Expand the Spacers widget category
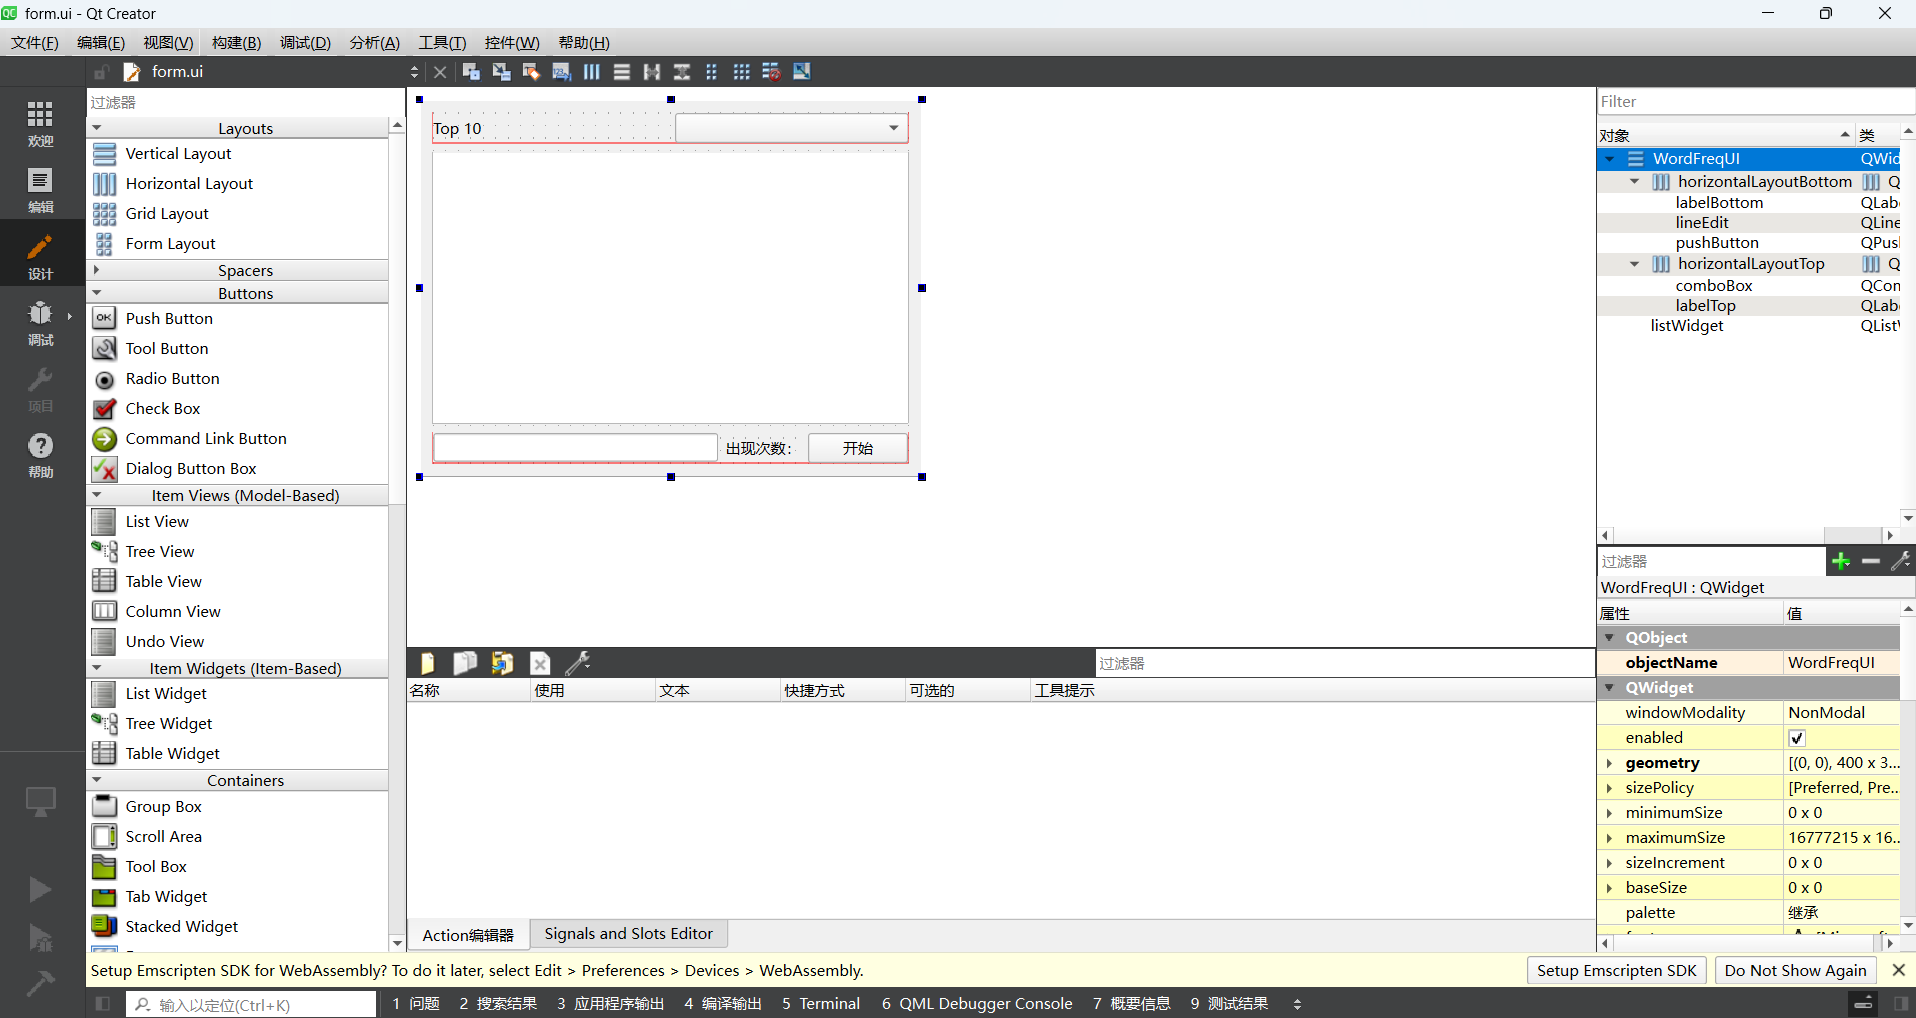Image resolution: width=1916 pixels, height=1018 pixels. click(x=97, y=270)
